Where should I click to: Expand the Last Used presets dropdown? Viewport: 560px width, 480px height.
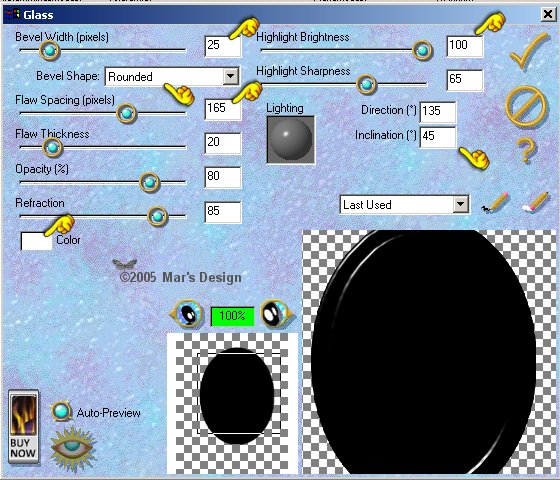[460, 204]
